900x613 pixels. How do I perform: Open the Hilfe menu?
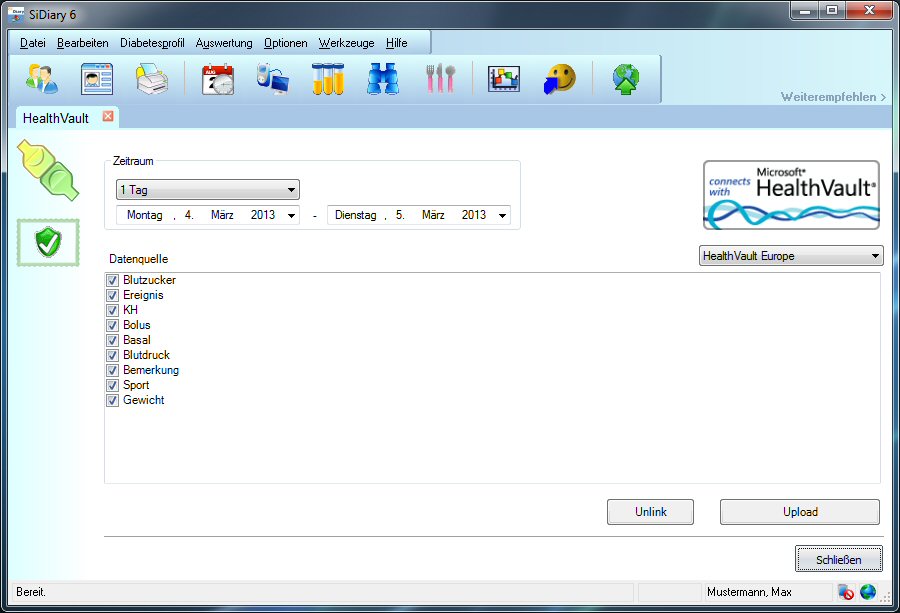point(397,43)
